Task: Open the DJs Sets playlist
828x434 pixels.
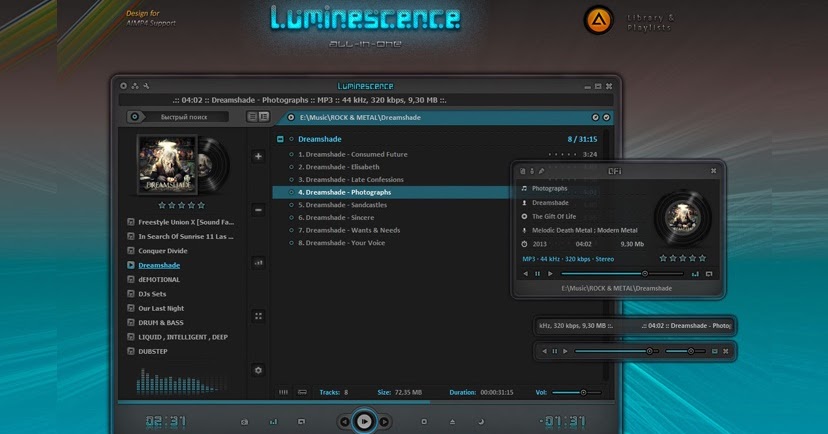Action: pyautogui.click(x=152, y=294)
